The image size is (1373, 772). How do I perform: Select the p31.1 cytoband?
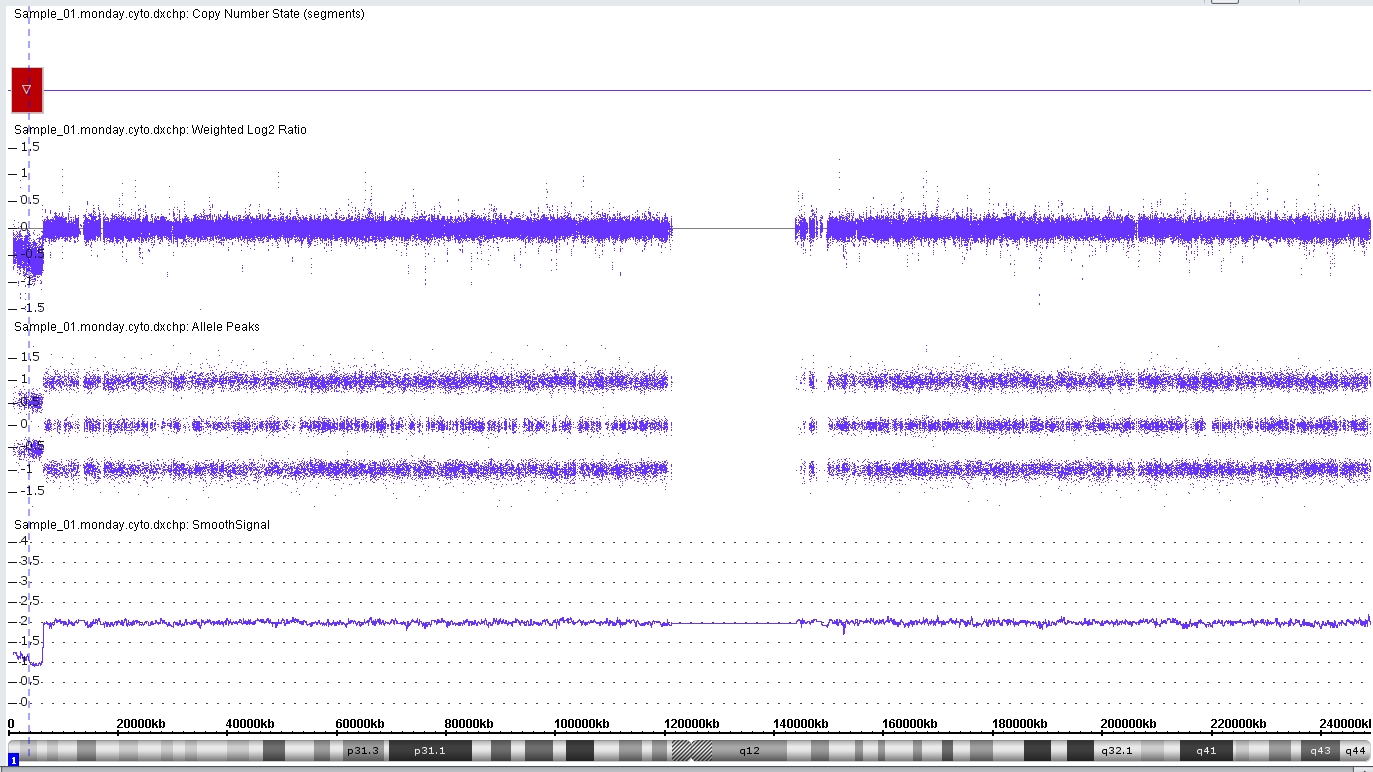430,750
